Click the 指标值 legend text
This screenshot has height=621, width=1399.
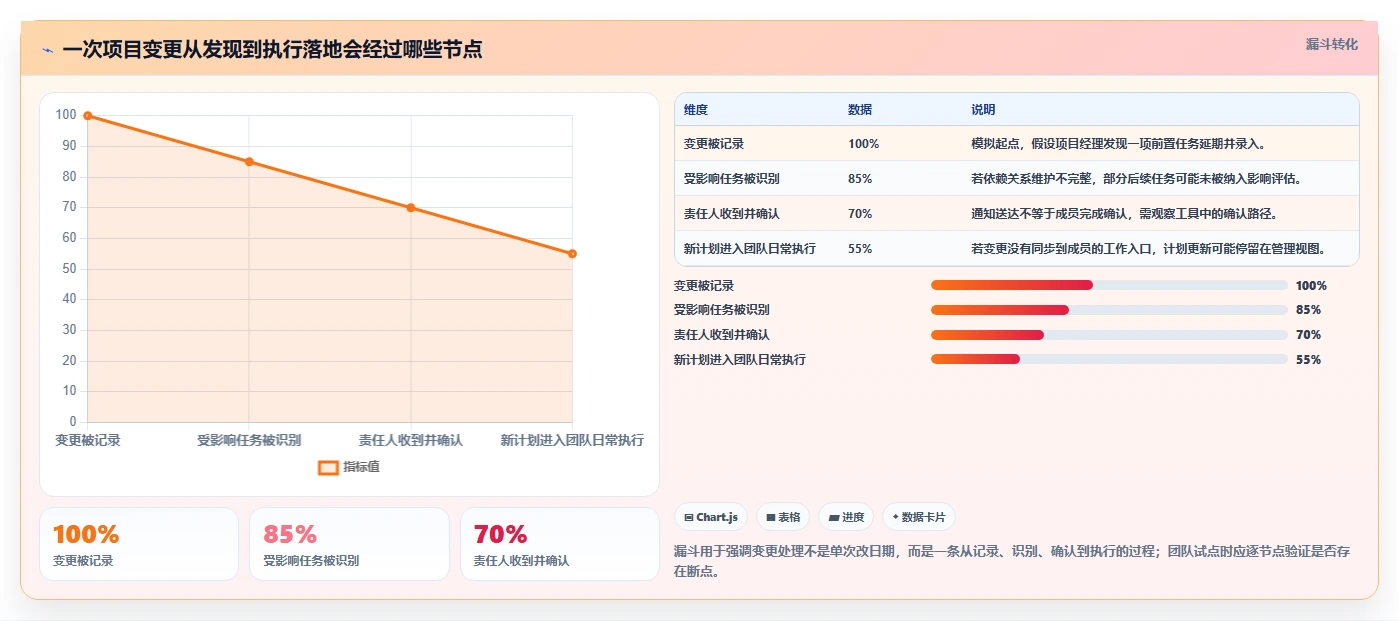(361, 467)
